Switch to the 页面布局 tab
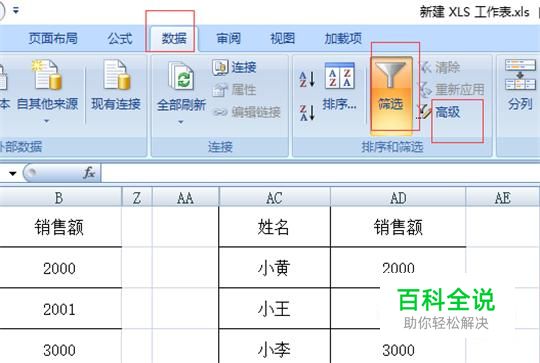The width and height of the screenshot is (540, 363). pyautogui.click(x=53, y=39)
